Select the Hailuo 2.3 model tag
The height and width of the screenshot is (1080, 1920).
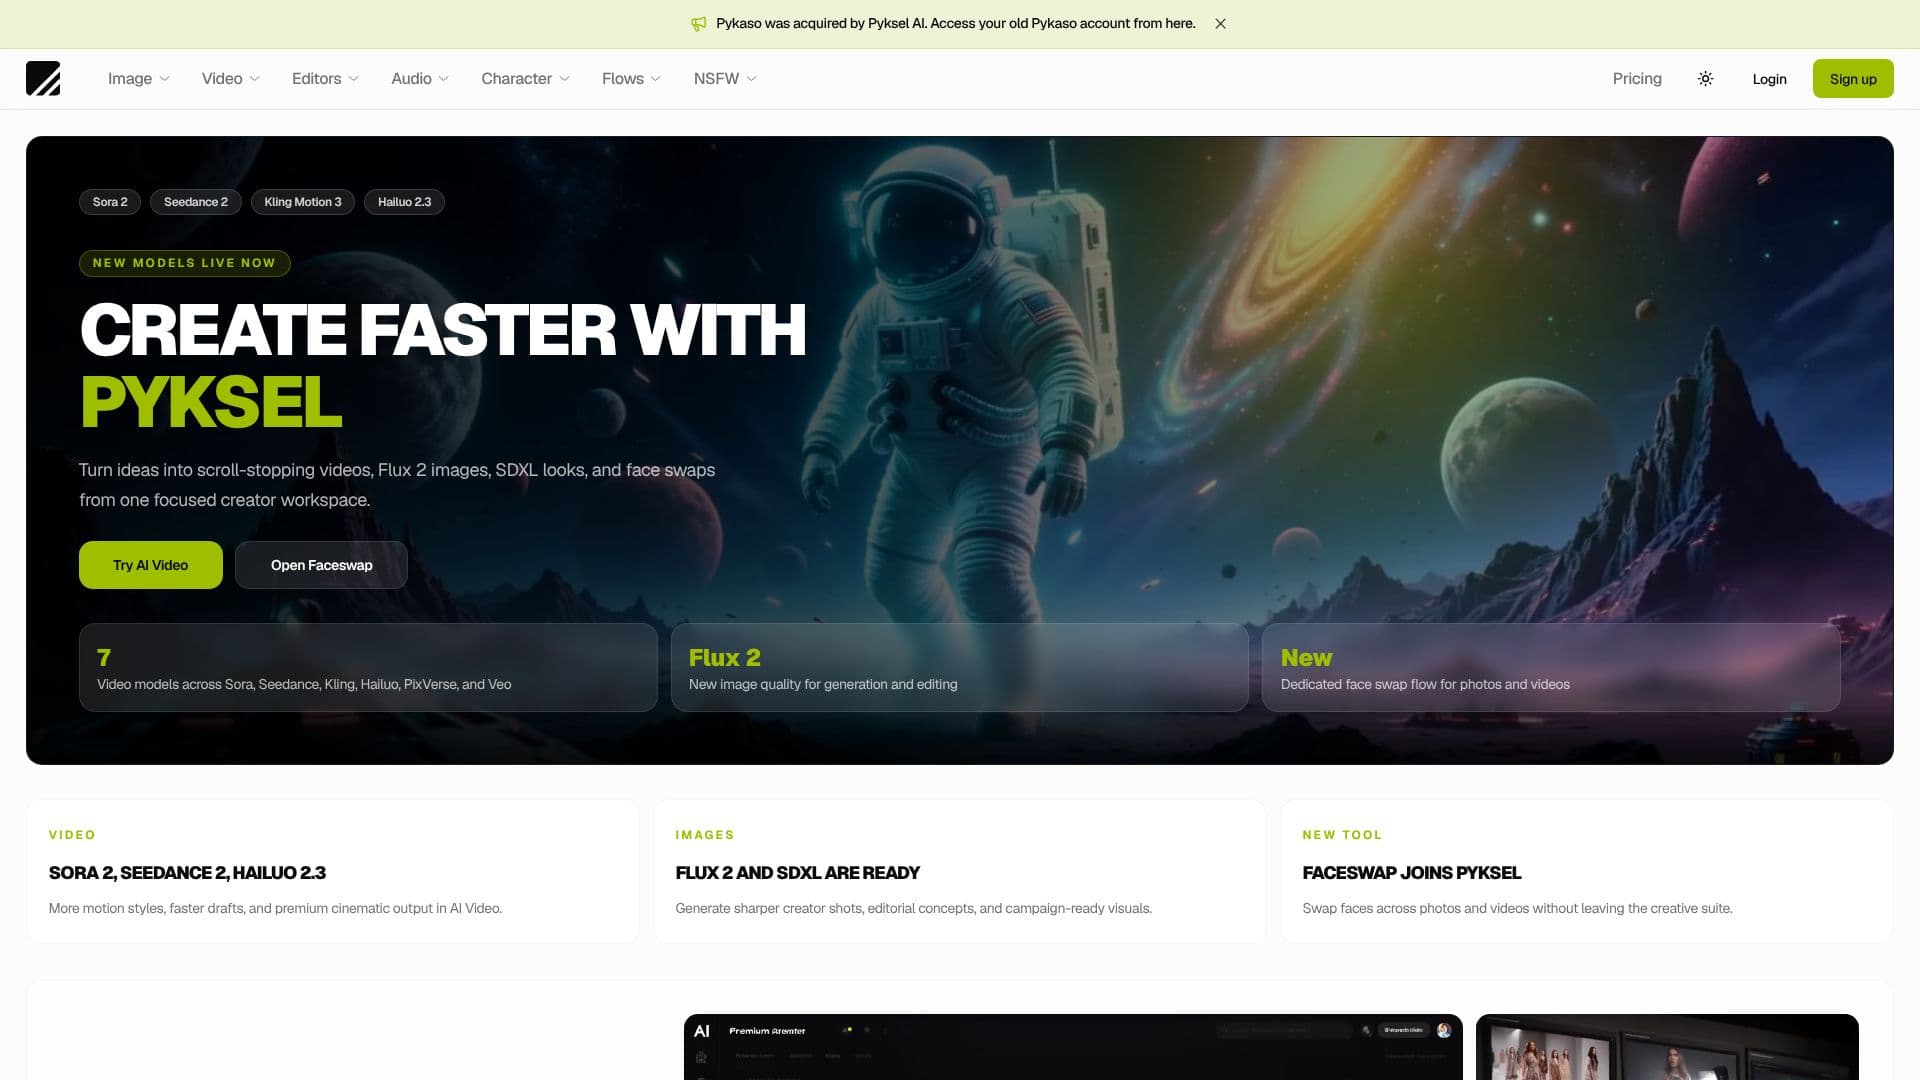point(404,202)
